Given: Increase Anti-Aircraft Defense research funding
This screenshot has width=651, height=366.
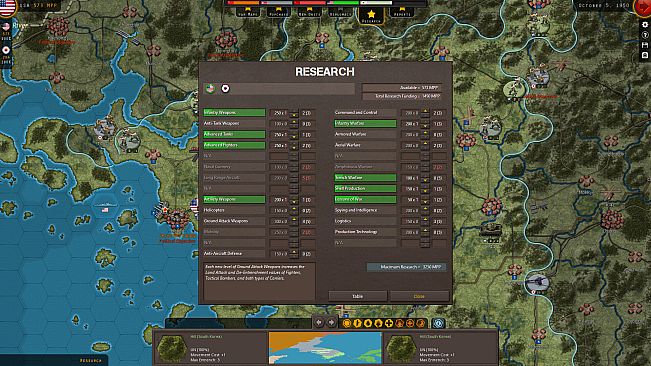Looking at the screenshot, I should point(294,251).
